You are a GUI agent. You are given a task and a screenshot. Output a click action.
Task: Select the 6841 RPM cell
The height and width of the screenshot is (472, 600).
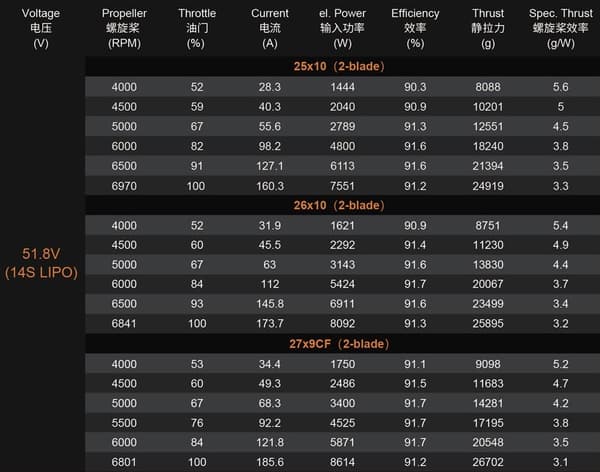(124, 323)
